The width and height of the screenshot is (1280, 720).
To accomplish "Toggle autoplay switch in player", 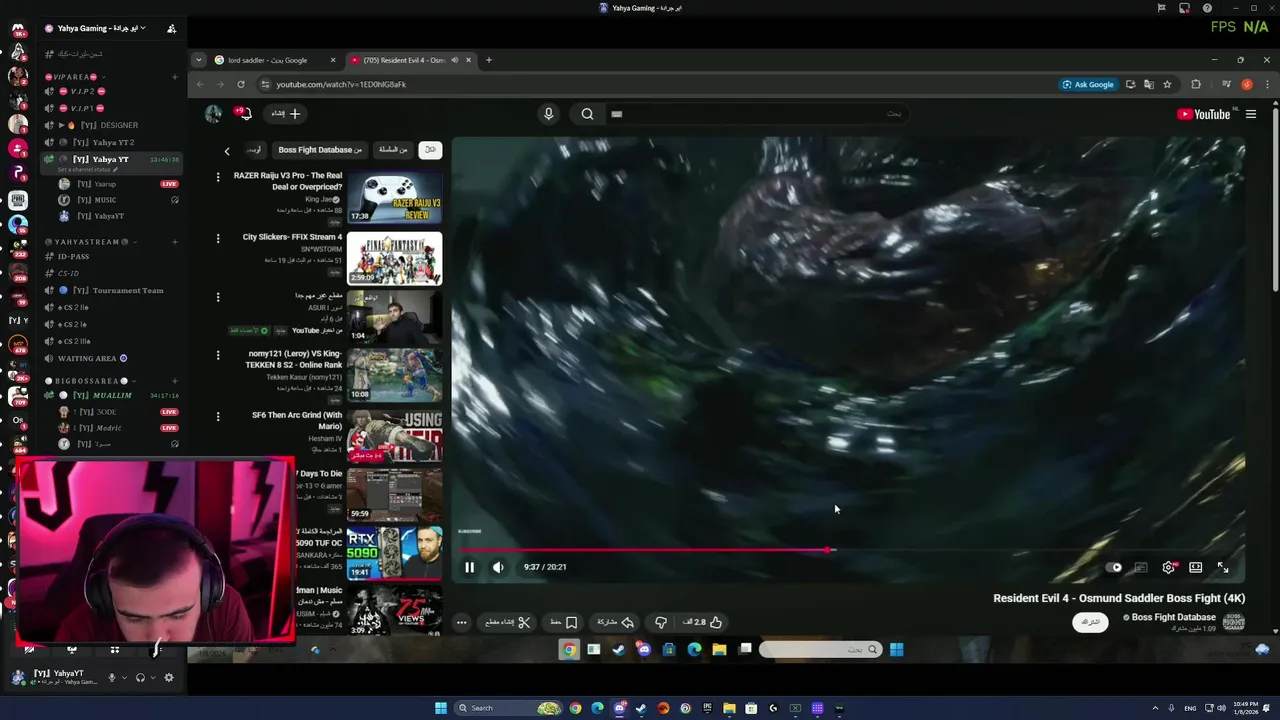I will 1114,567.
